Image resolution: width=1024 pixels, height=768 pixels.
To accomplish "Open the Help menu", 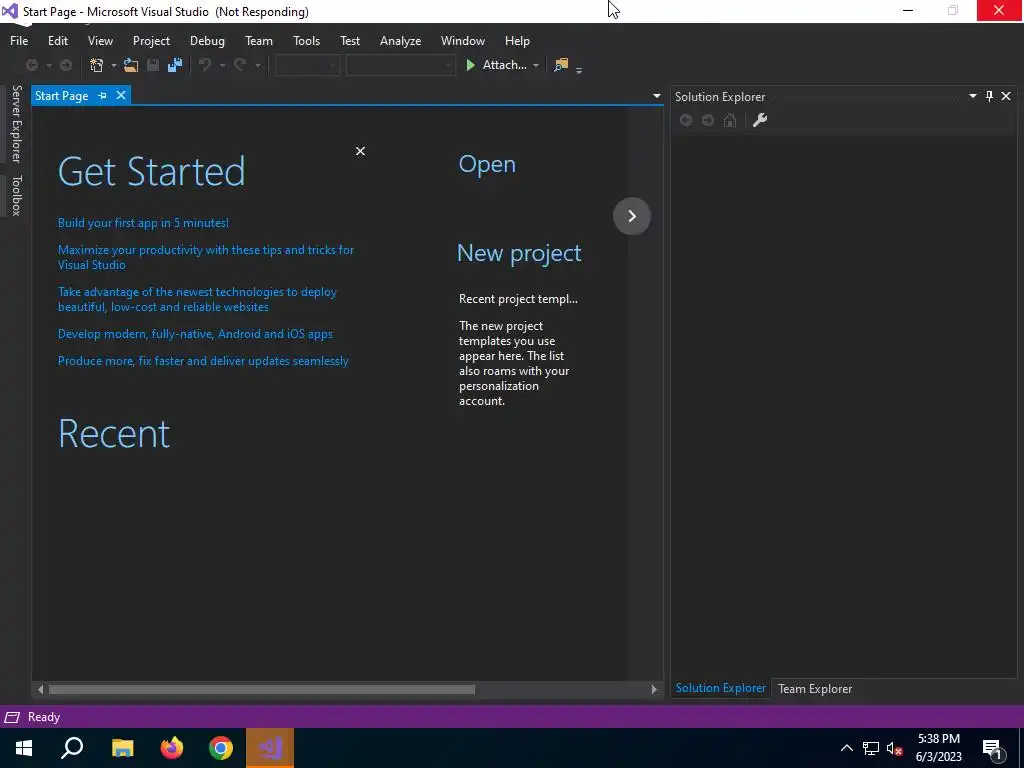I will (x=517, y=40).
